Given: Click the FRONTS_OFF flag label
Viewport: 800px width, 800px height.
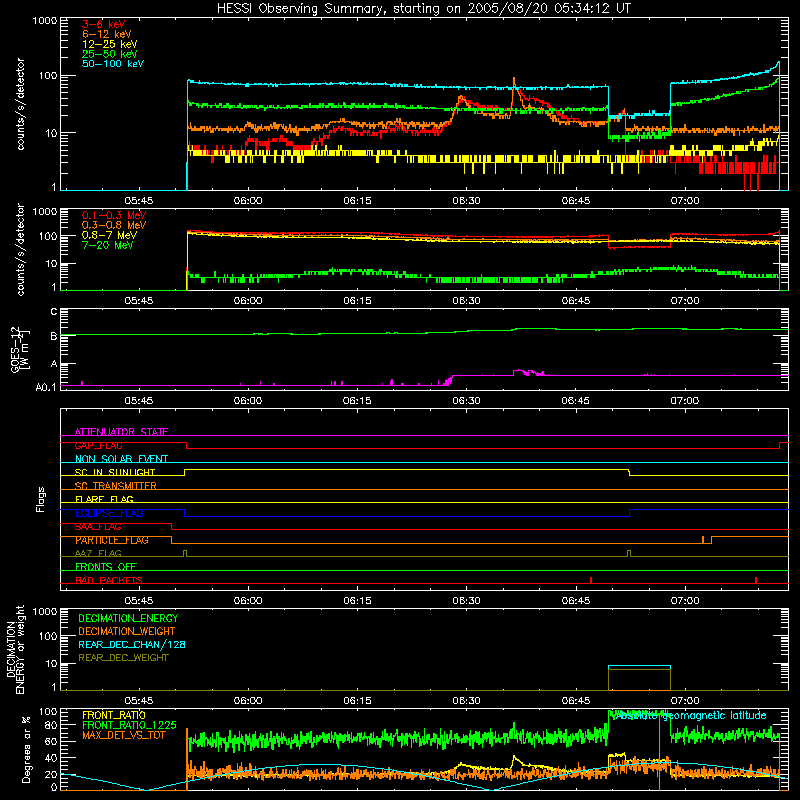Looking at the screenshot, I should point(106,567).
